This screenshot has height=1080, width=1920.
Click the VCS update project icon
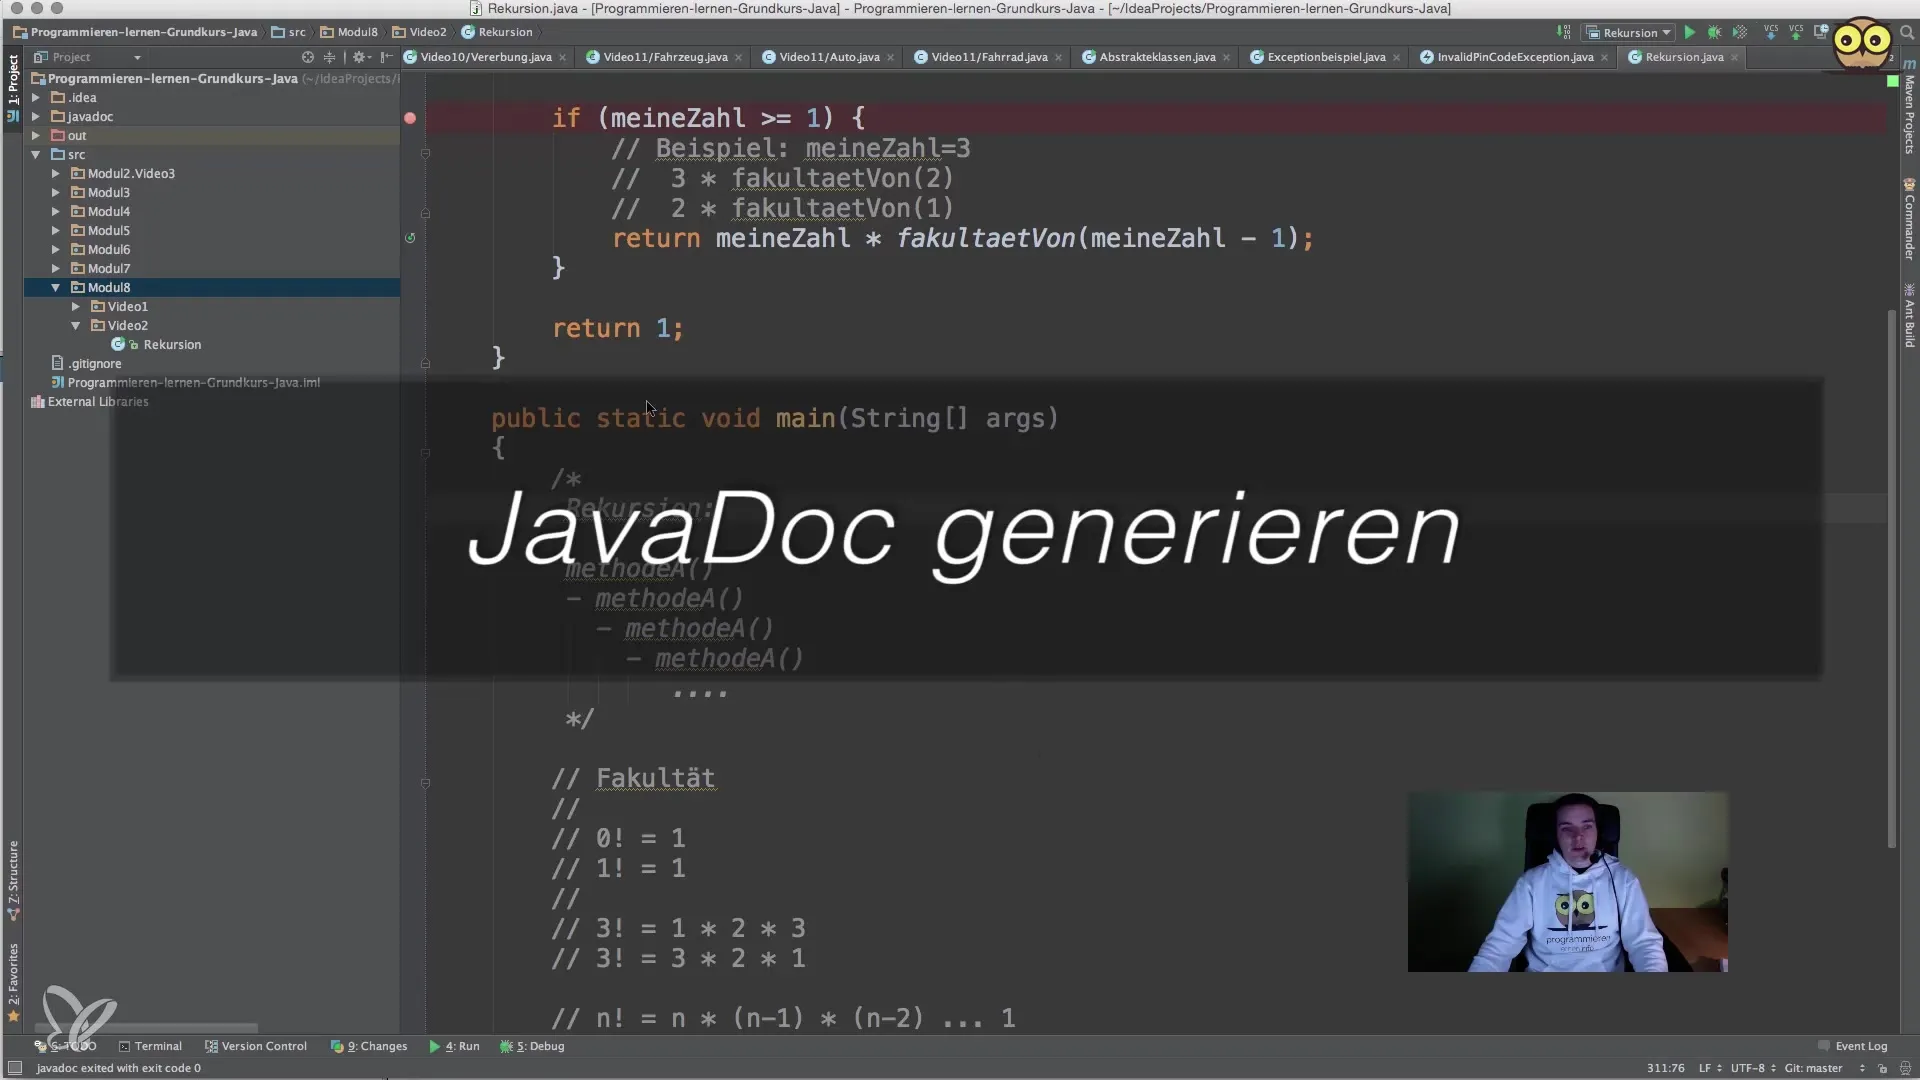1771,32
